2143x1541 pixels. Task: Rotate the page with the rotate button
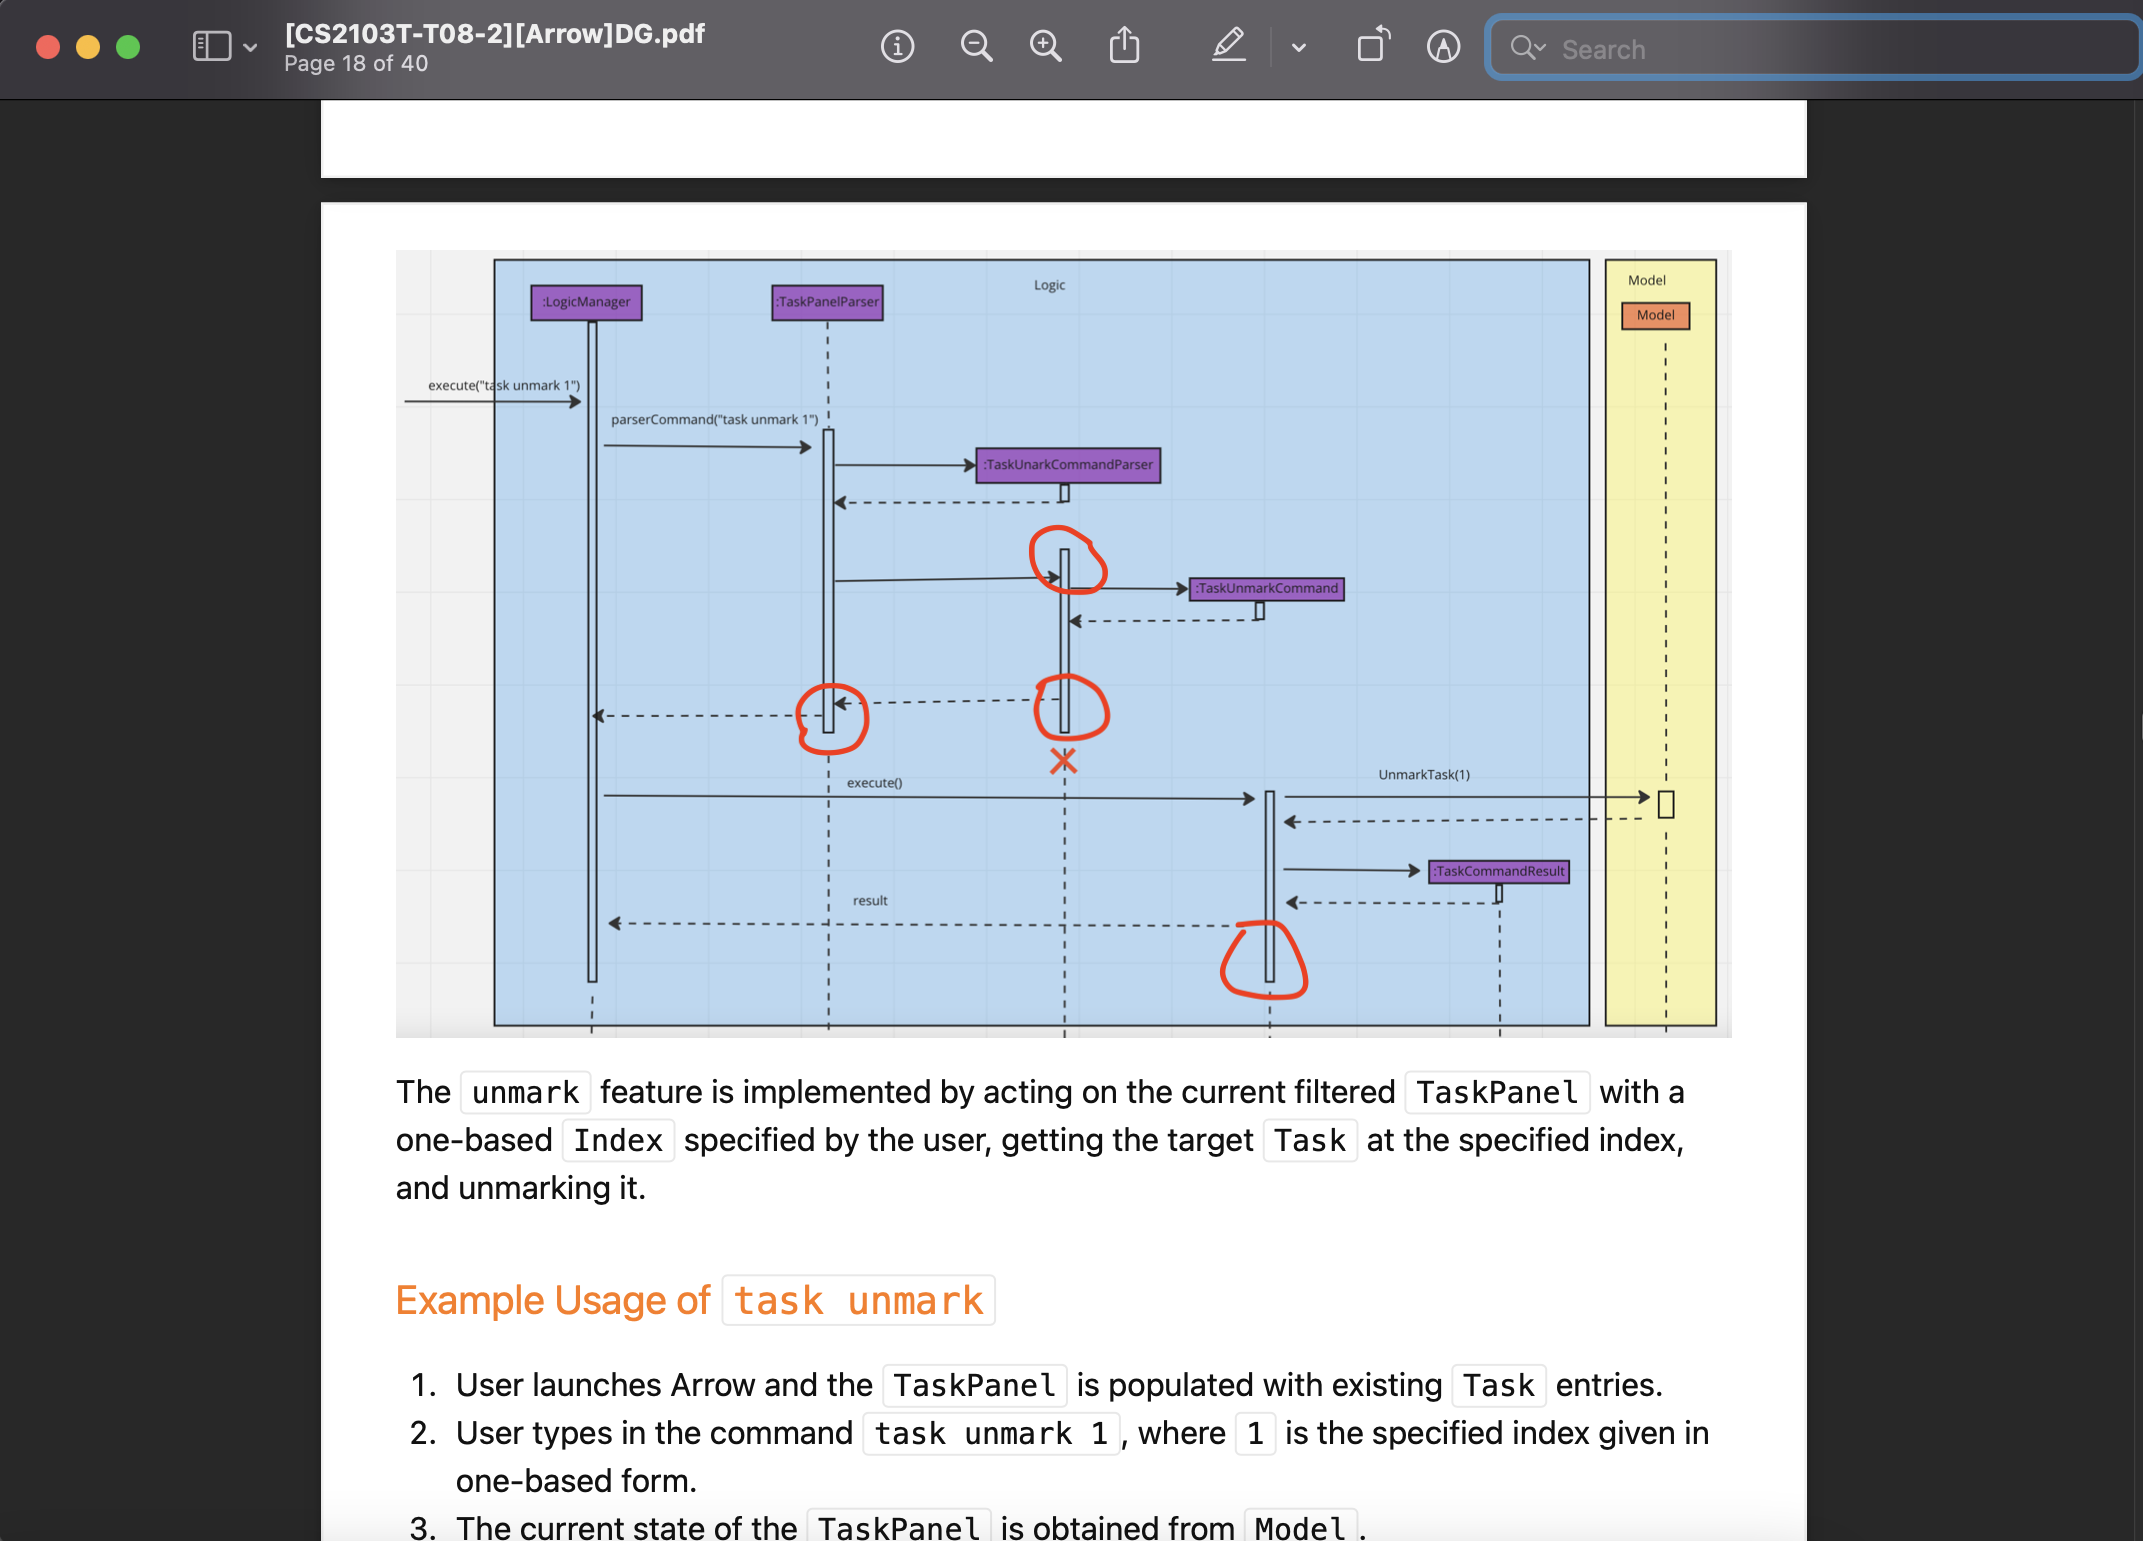coord(1373,46)
